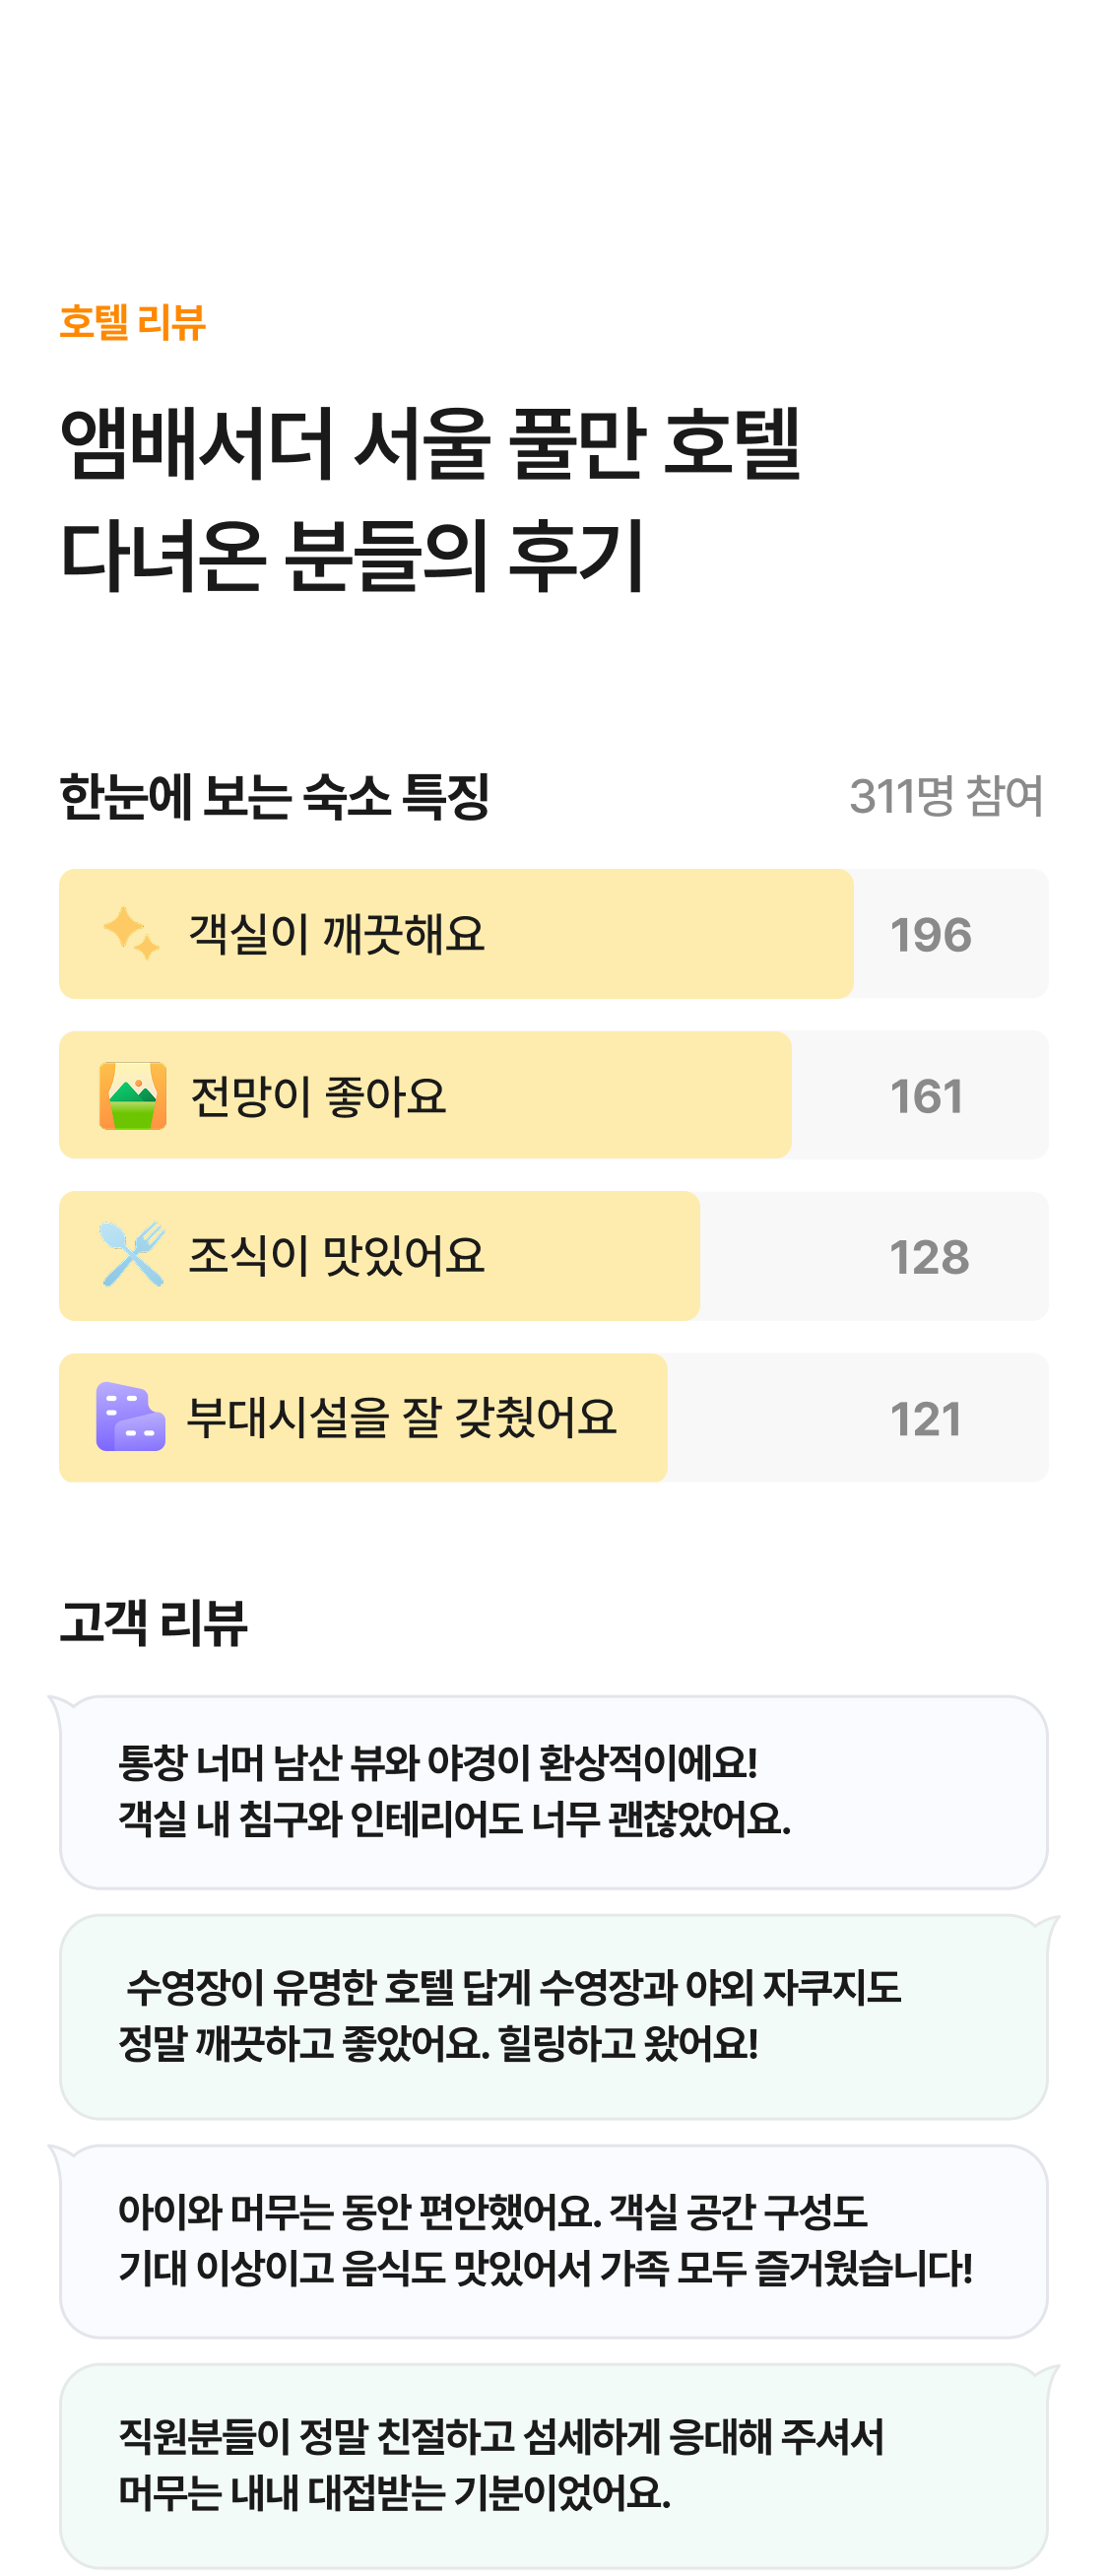
Task: Click the 128 vote count
Action: [929, 1257]
